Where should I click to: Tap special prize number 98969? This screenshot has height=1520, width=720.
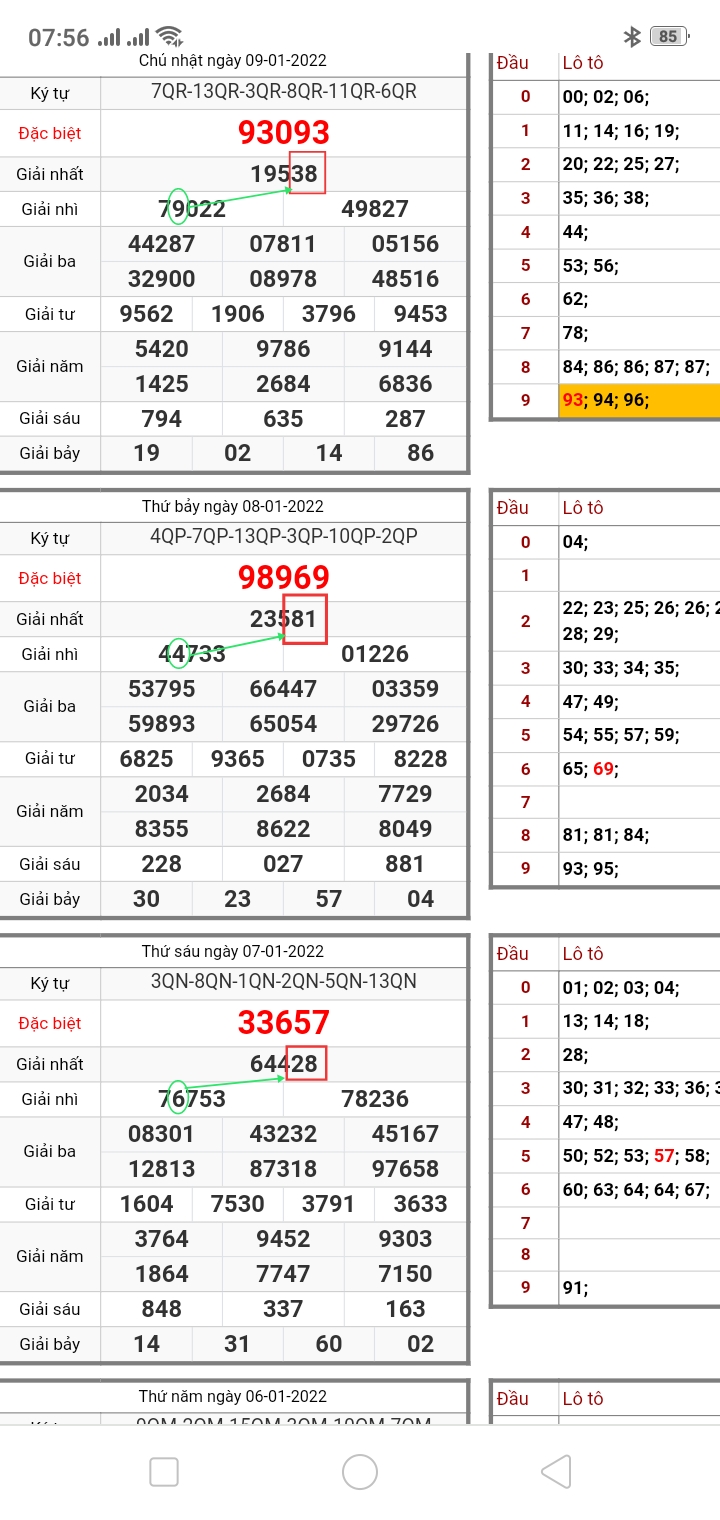coord(284,578)
